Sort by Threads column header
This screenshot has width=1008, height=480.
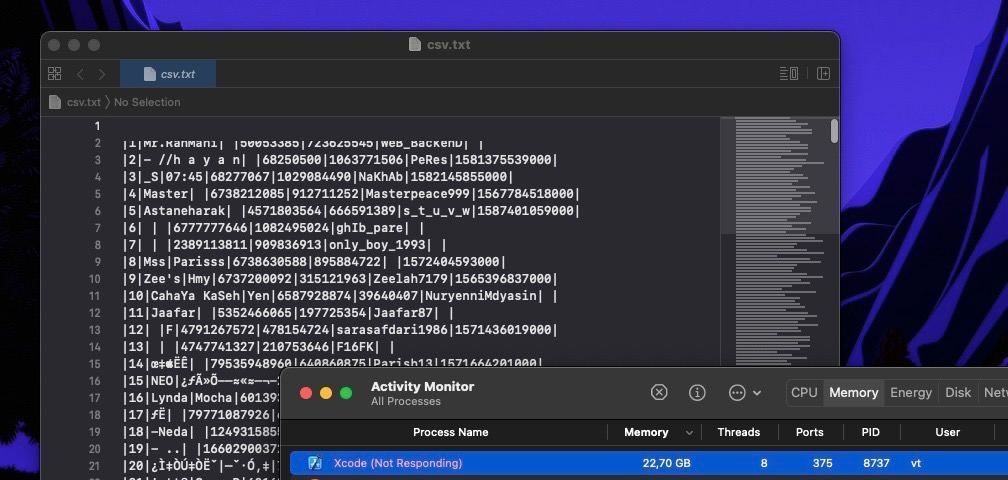(x=739, y=432)
